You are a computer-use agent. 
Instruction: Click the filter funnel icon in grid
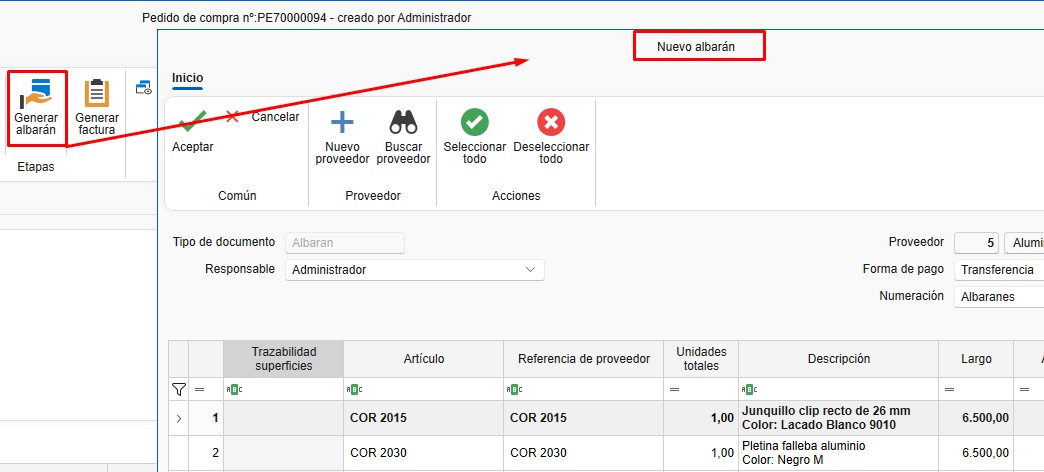click(x=178, y=389)
